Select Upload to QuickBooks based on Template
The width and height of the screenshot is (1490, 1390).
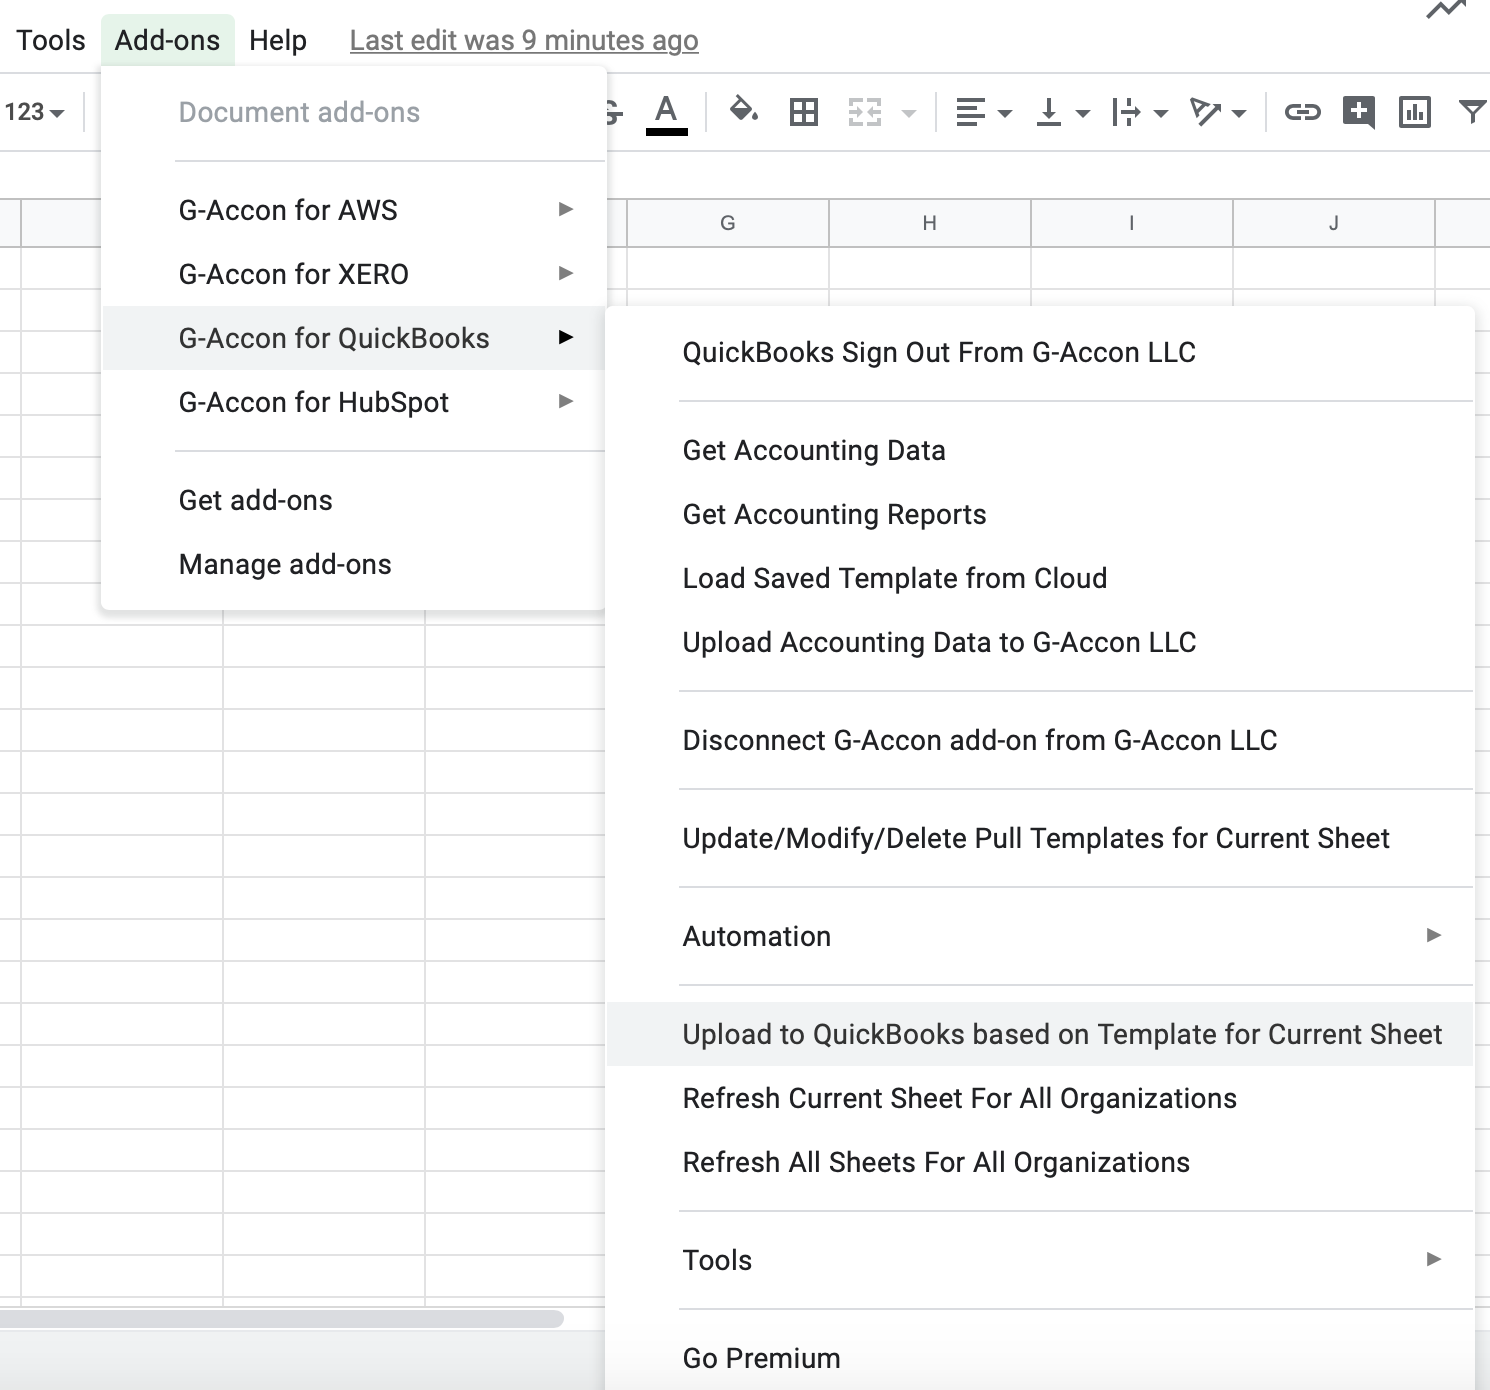tap(1040, 1034)
